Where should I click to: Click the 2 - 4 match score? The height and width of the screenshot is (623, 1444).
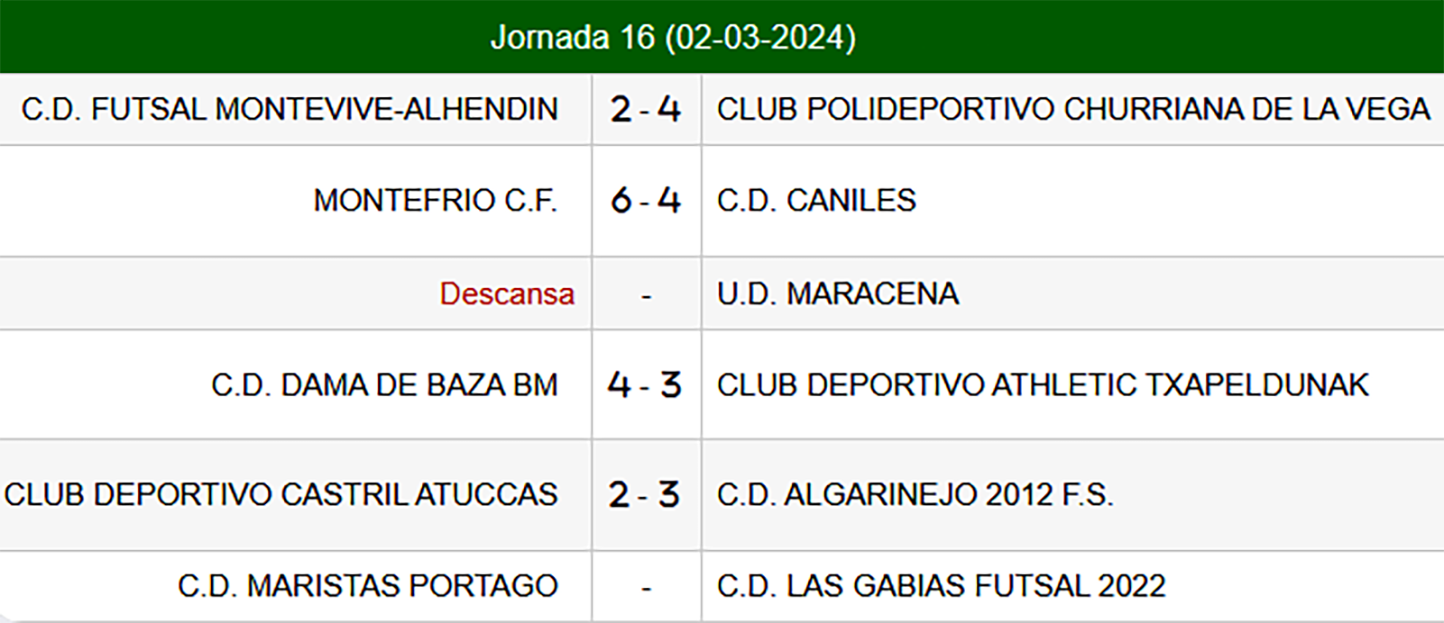click(x=646, y=109)
